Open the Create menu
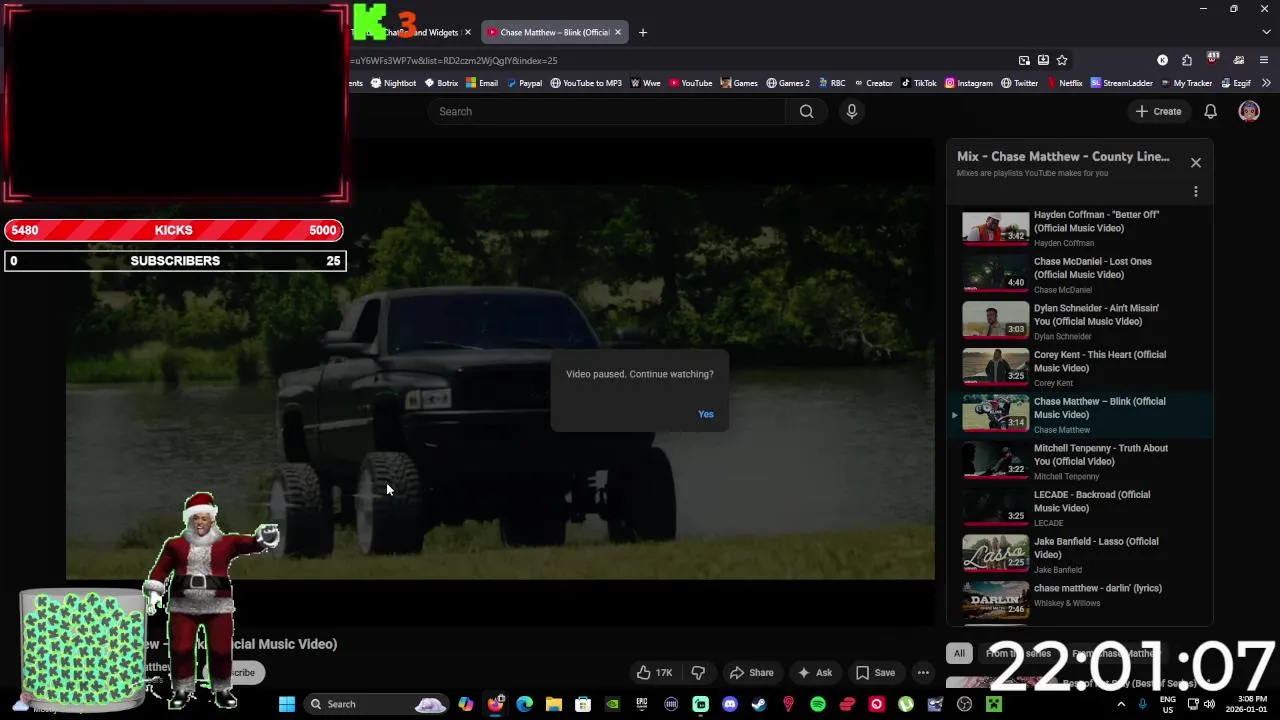Image resolution: width=1280 pixels, height=720 pixels. pos(1158,112)
